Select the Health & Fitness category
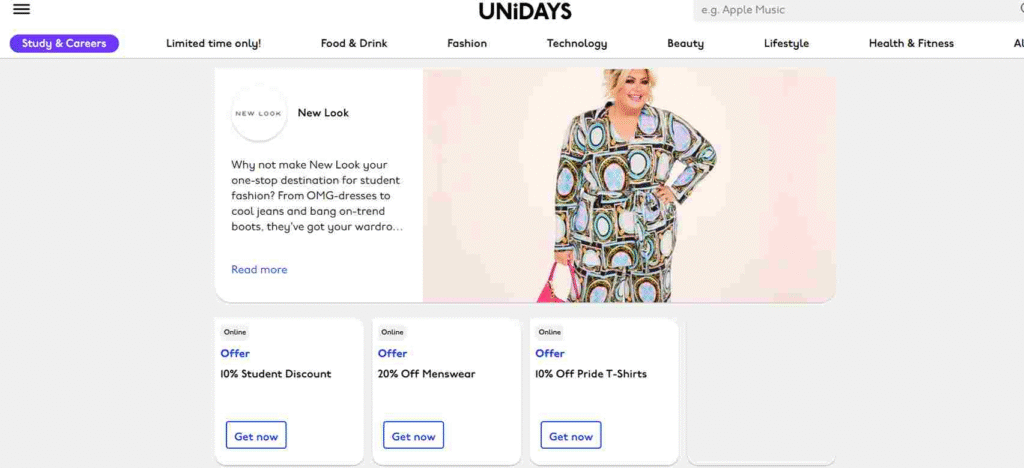The width and height of the screenshot is (1024, 468). pos(911,44)
